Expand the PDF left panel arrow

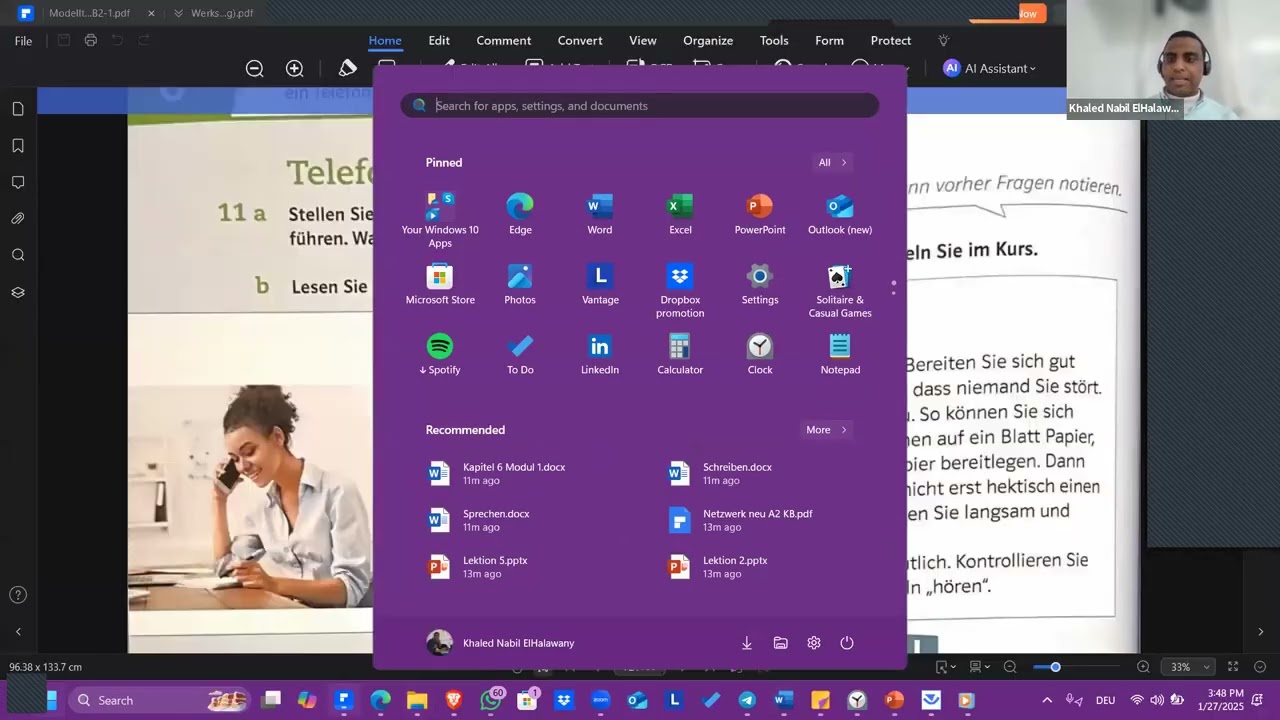[18, 632]
